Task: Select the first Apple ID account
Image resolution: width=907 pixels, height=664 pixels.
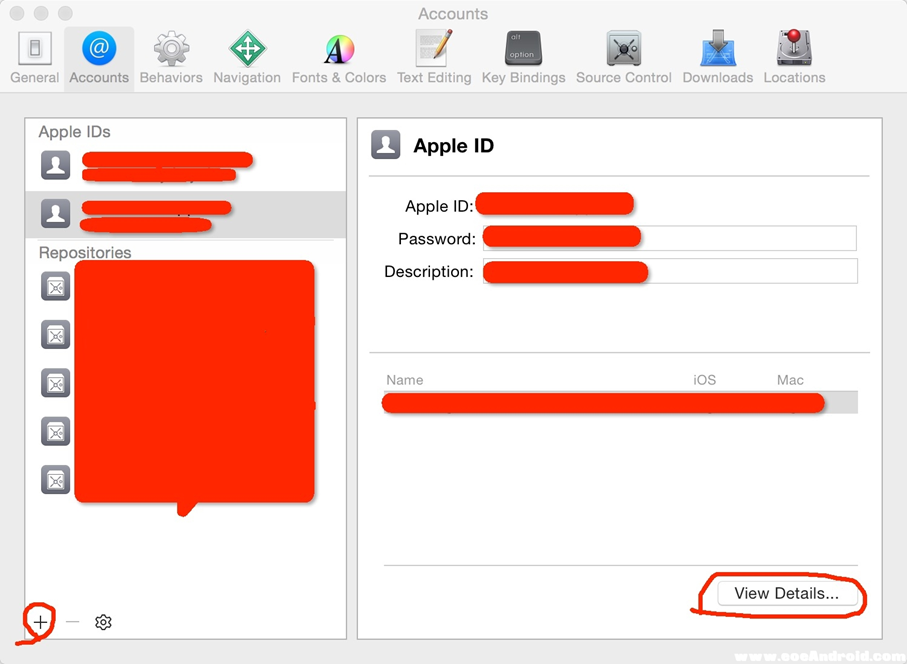Action: [185, 165]
